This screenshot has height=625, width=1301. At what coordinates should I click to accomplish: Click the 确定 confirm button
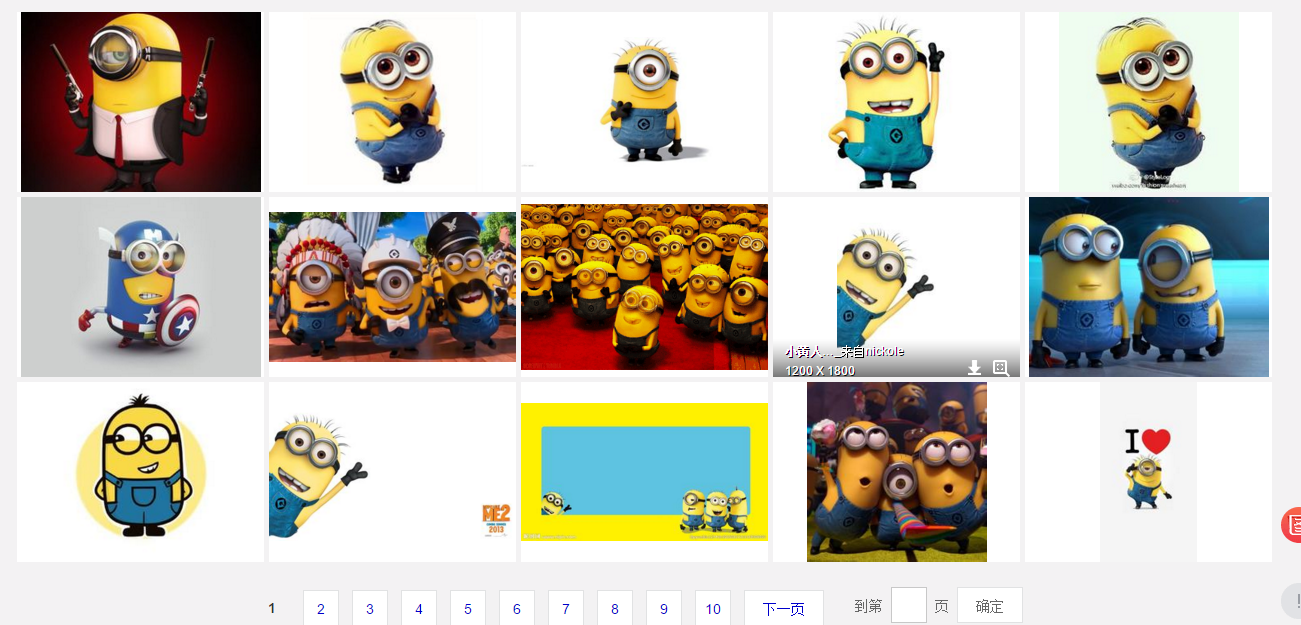[990, 605]
